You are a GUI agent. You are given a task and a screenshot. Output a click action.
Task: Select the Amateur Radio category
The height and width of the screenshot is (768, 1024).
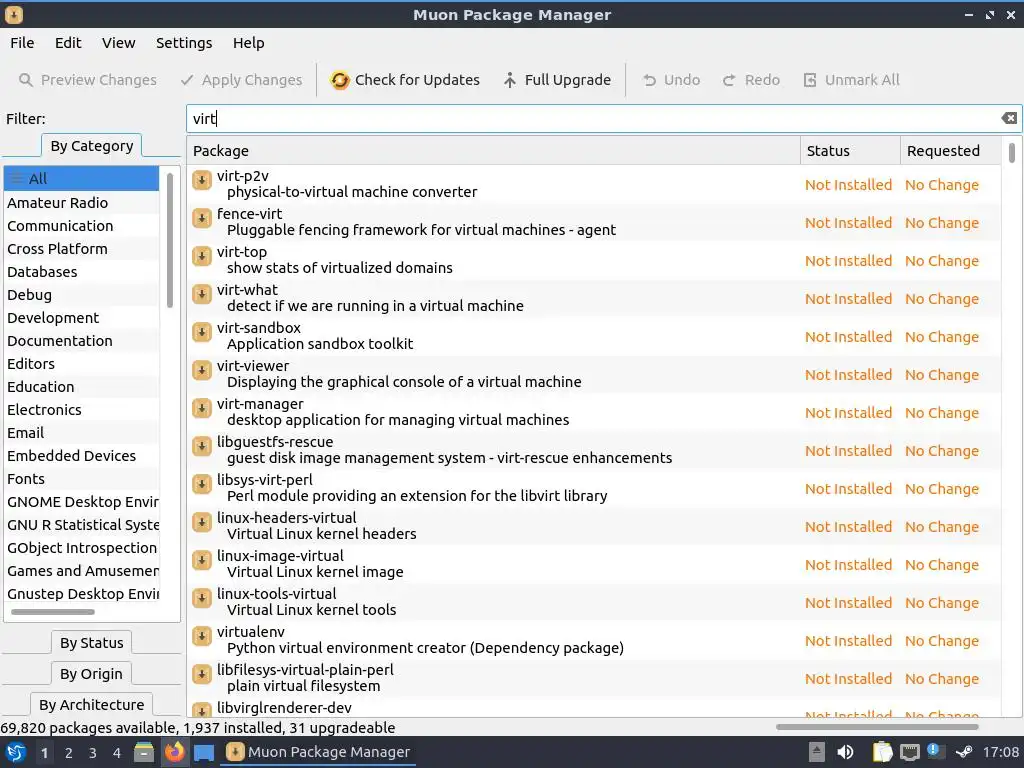81,202
